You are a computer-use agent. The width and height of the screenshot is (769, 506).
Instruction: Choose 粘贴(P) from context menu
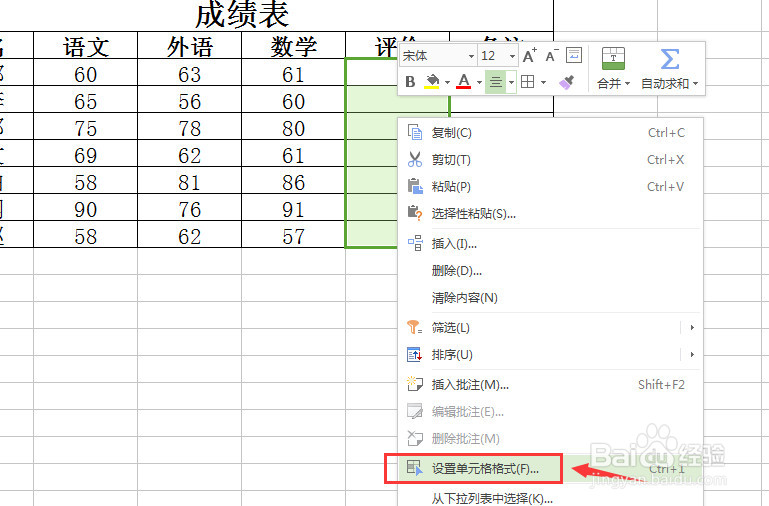(x=550, y=187)
